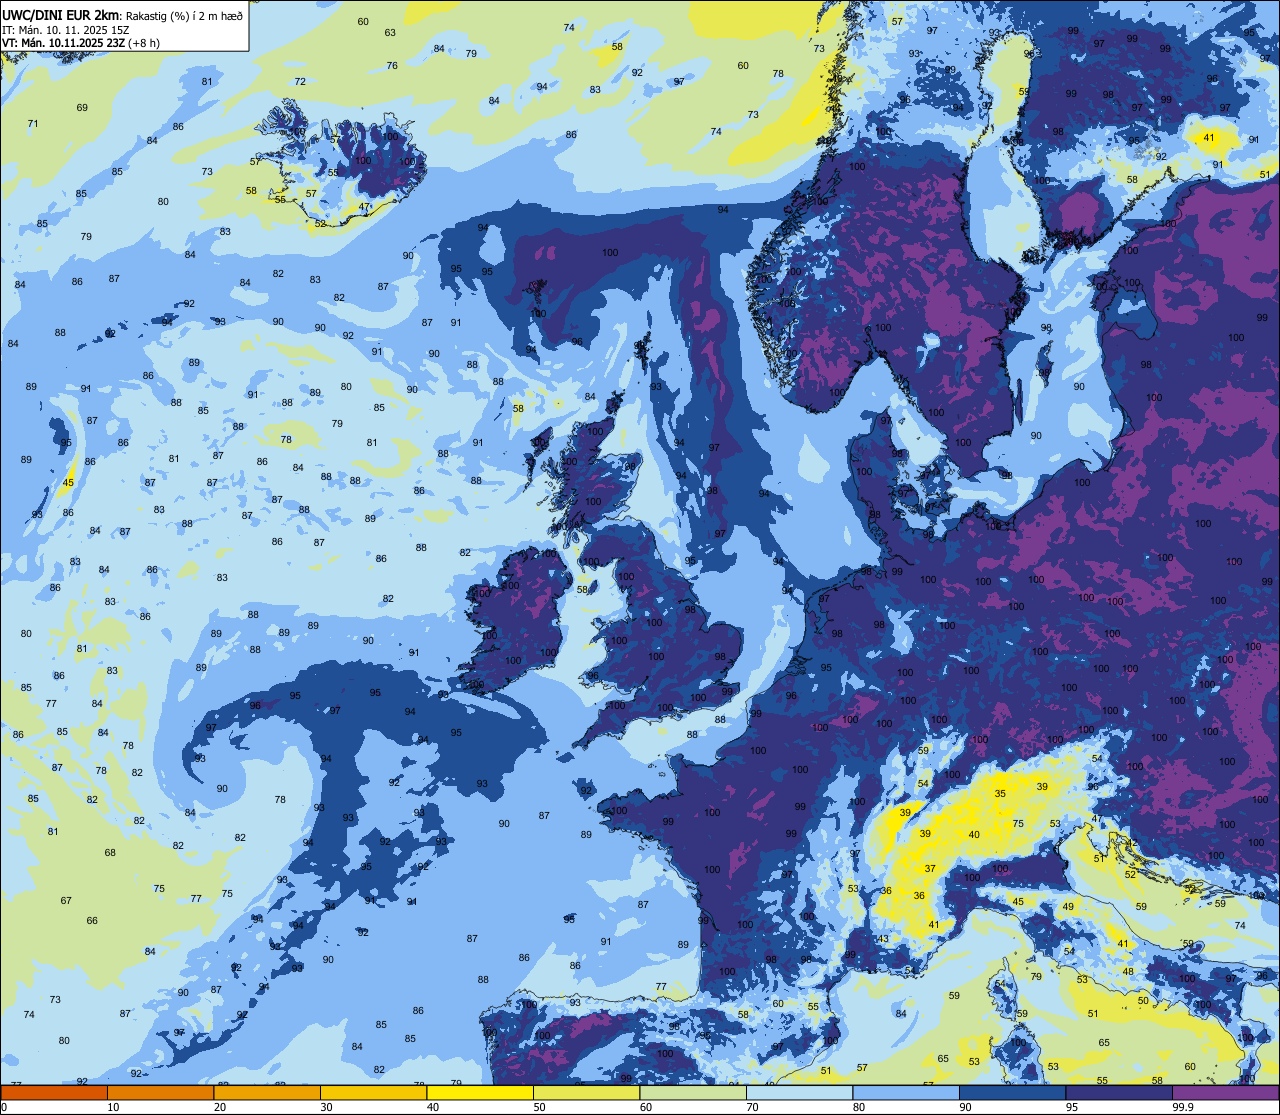Viewport: 1280px width, 1115px height.
Task: Click the "50" legend scale label
Action: pos(539,1106)
